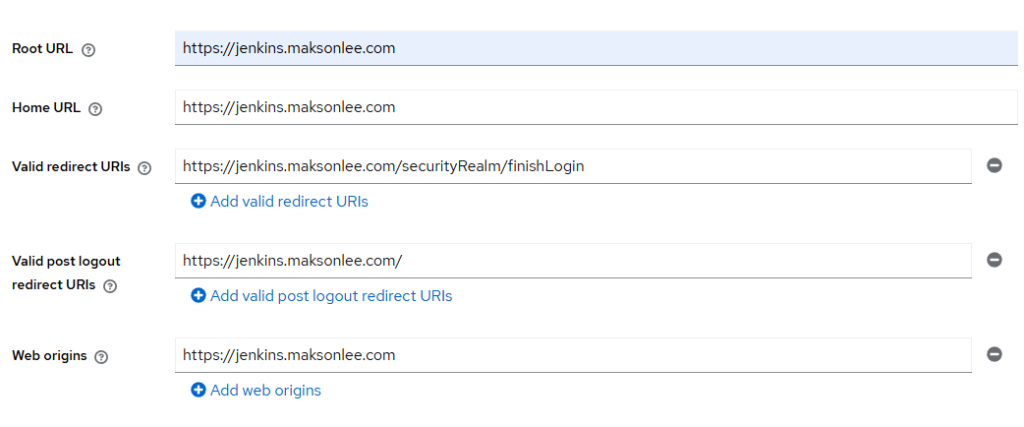Remove the securityRealm/finishLogin redirect URI entry
The image size is (1024, 427).
point(994,166)
